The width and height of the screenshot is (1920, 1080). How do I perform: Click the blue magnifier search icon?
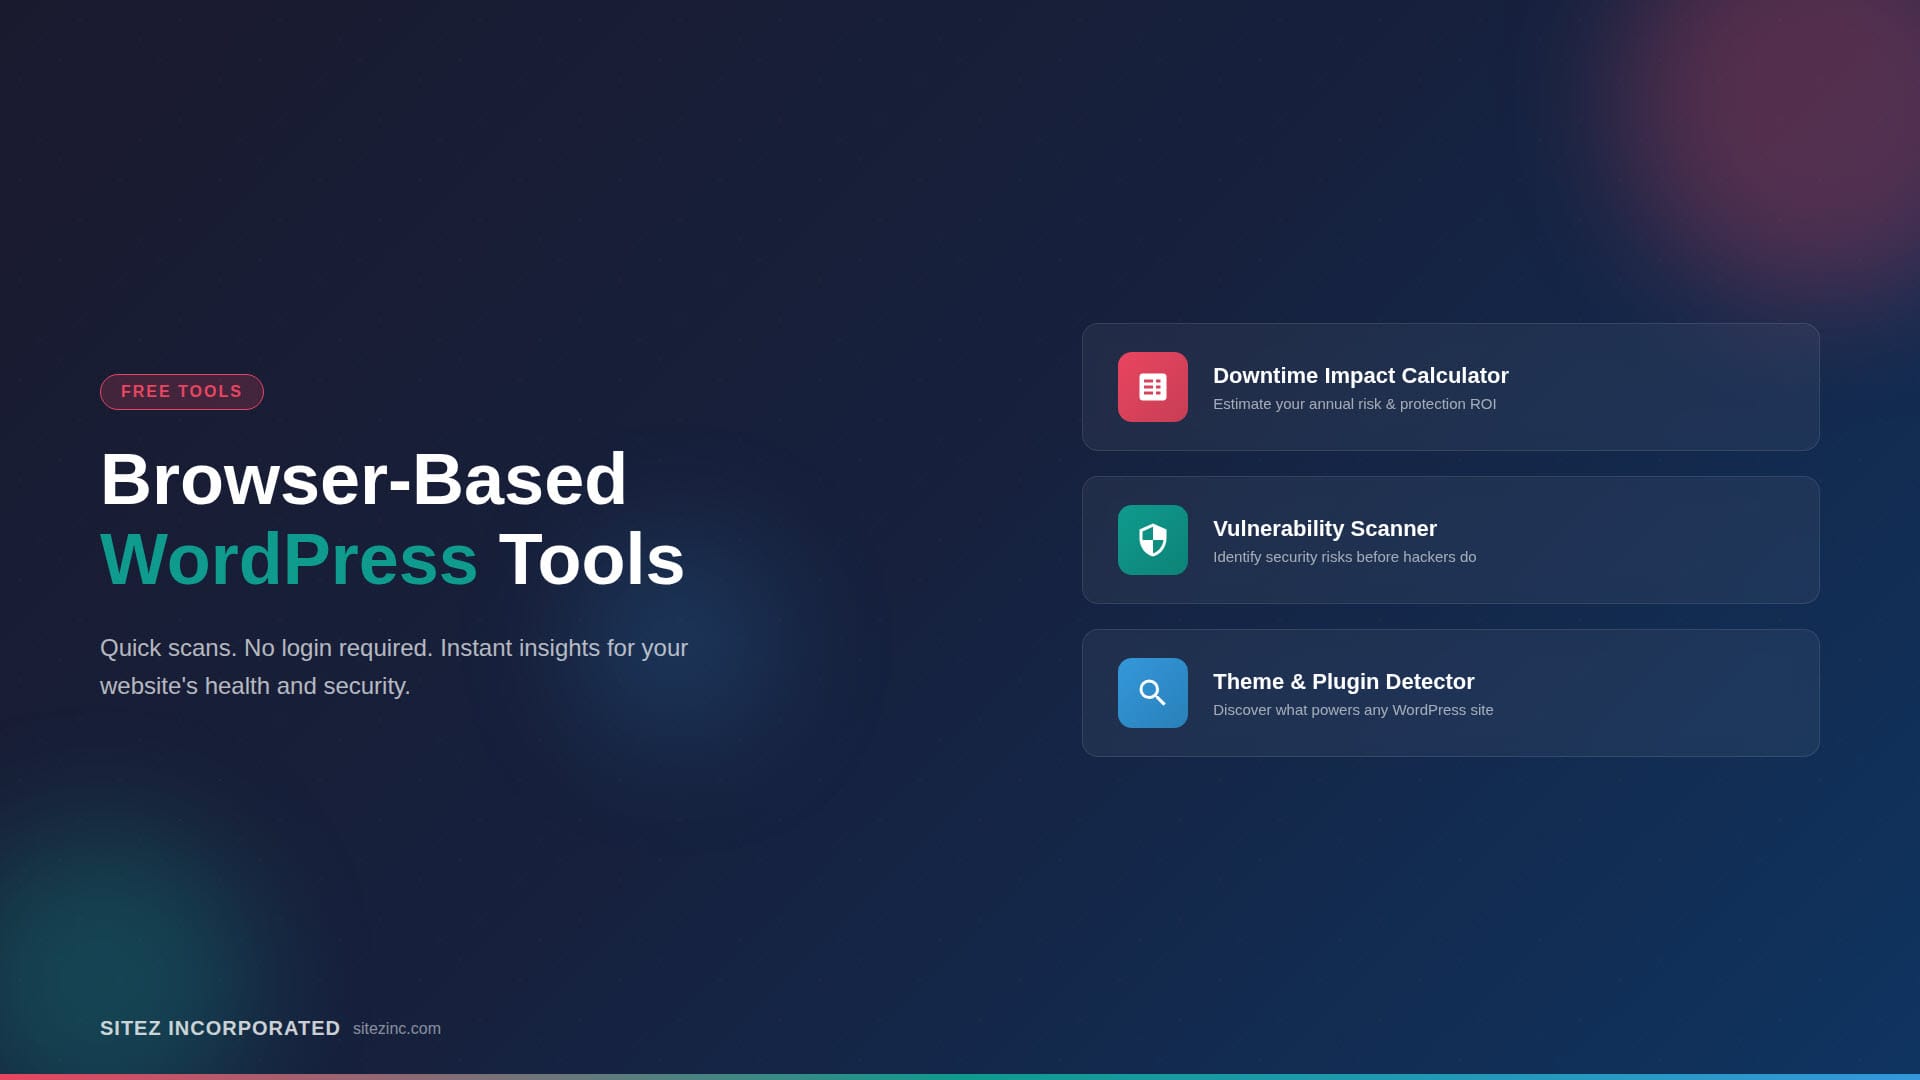1152,693
